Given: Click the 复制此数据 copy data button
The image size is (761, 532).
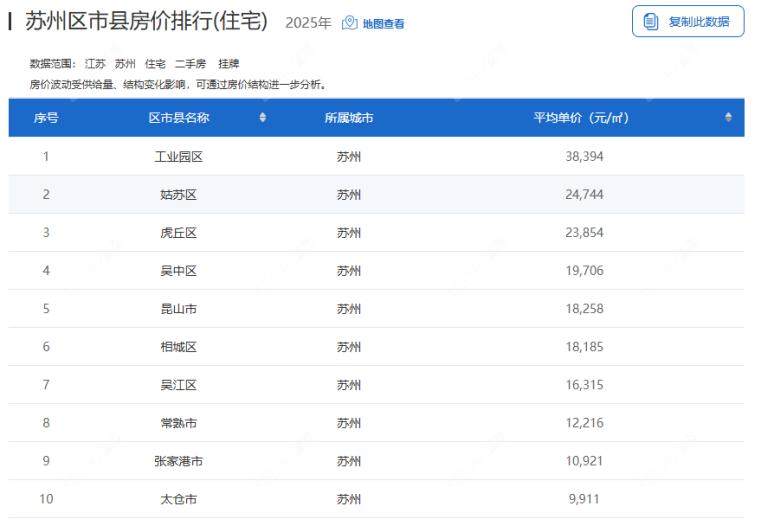Looking at the screenshot, I should [x=688, y=21].
